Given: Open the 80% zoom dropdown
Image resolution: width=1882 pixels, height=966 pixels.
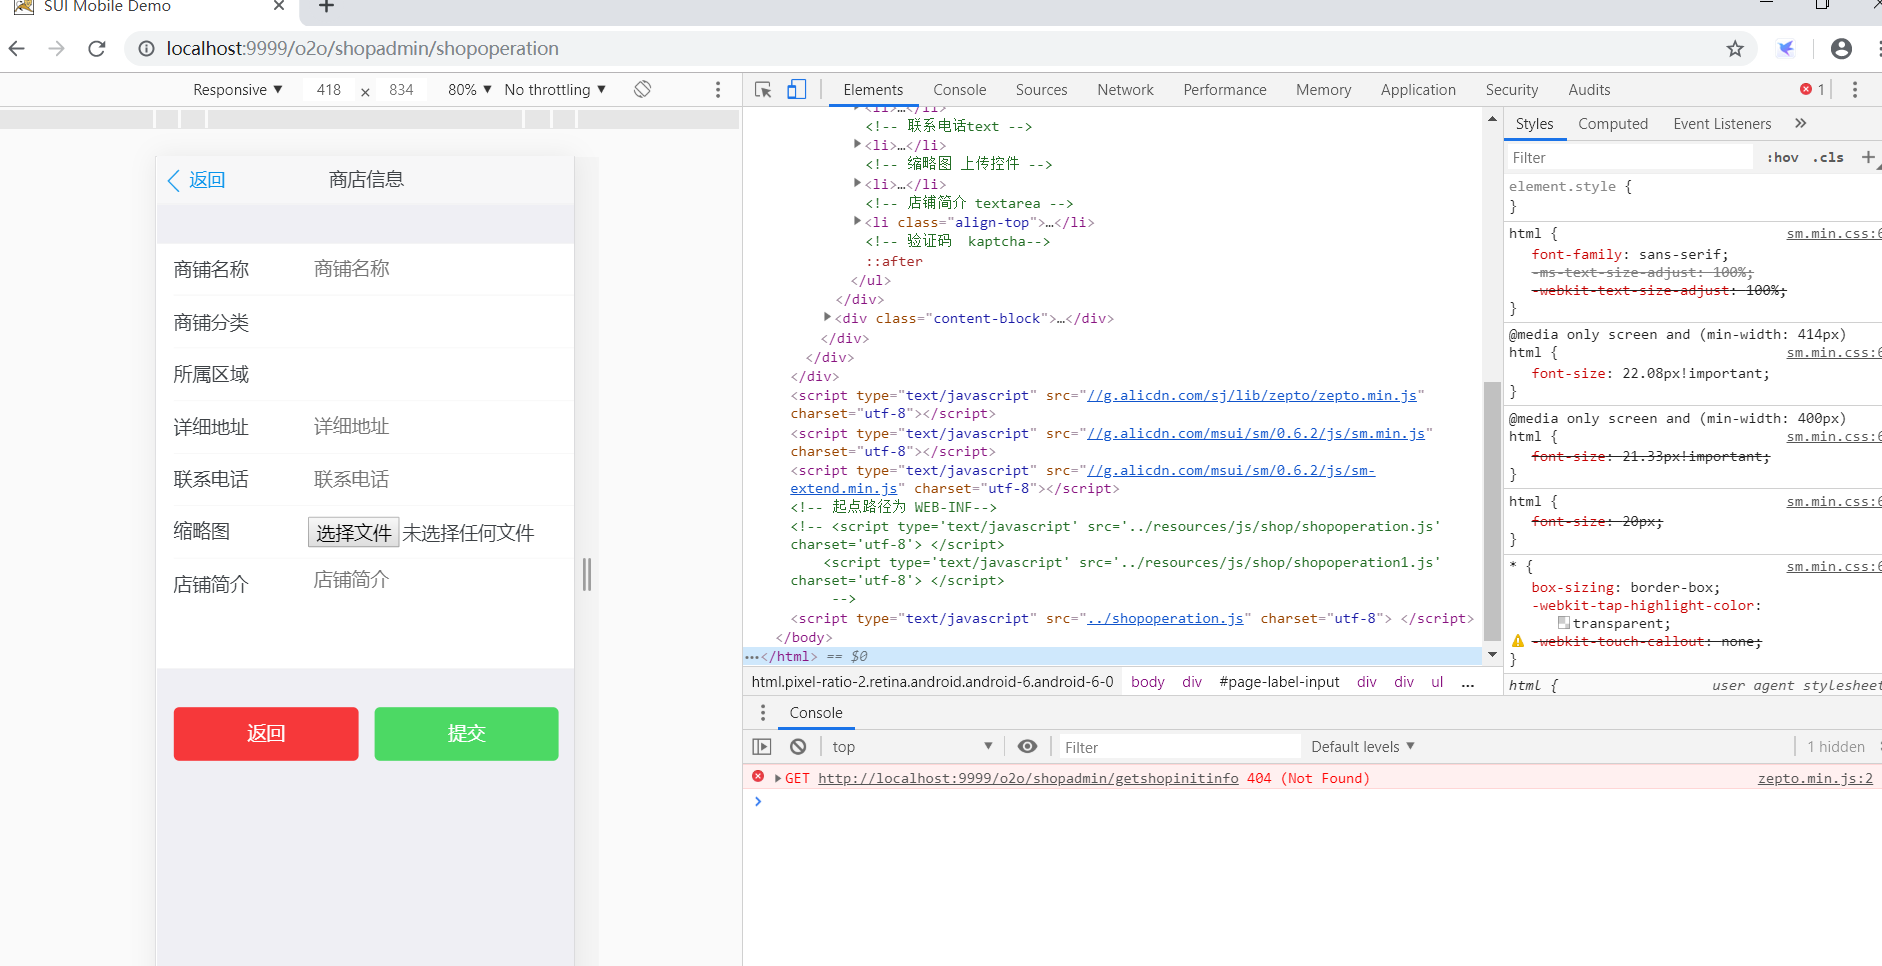Looking at the screenshot, I should pyautogui.click(x=470, y=89).
